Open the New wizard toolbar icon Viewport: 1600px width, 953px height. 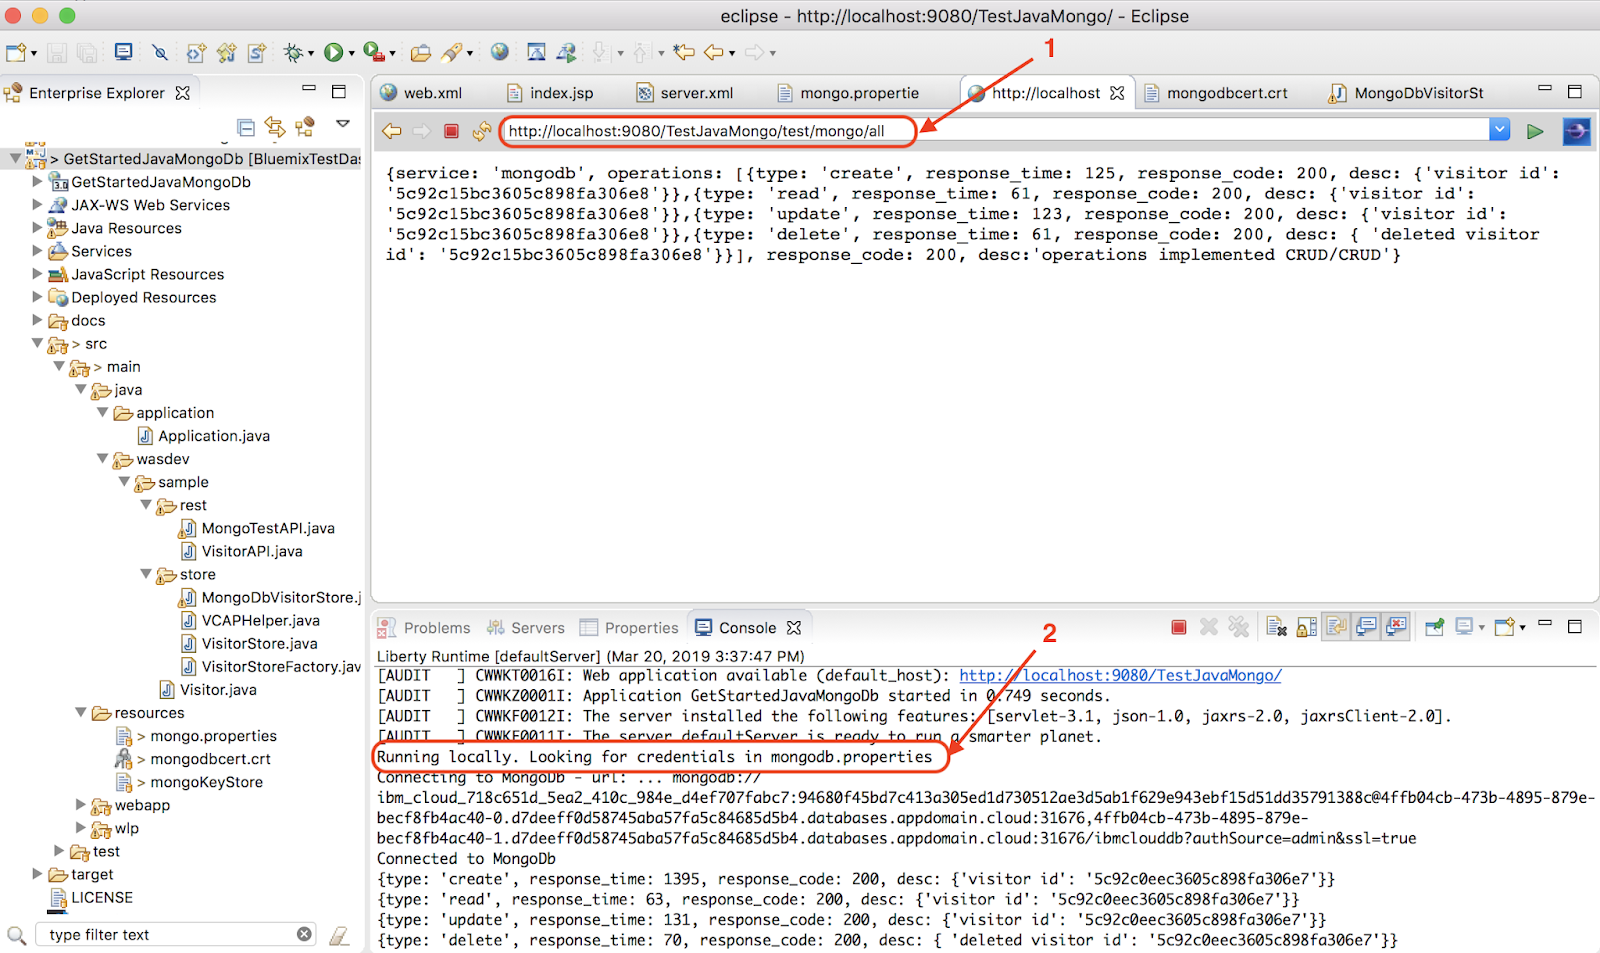(16, 53)
